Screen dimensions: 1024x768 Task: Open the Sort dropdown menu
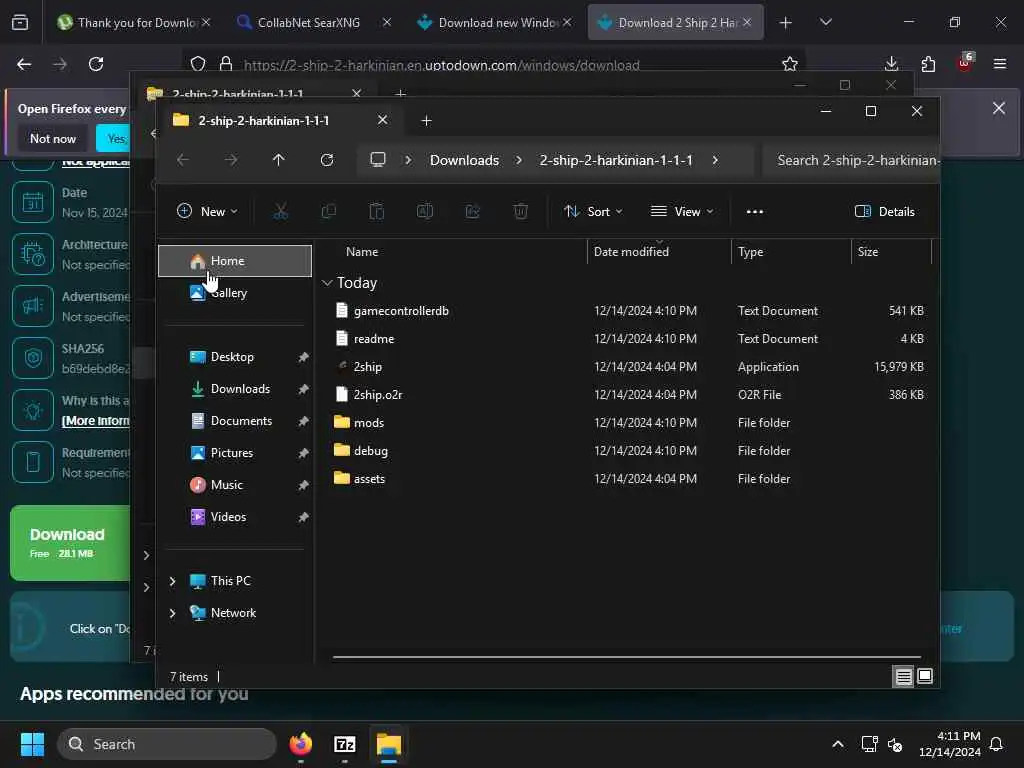point(593,212)
